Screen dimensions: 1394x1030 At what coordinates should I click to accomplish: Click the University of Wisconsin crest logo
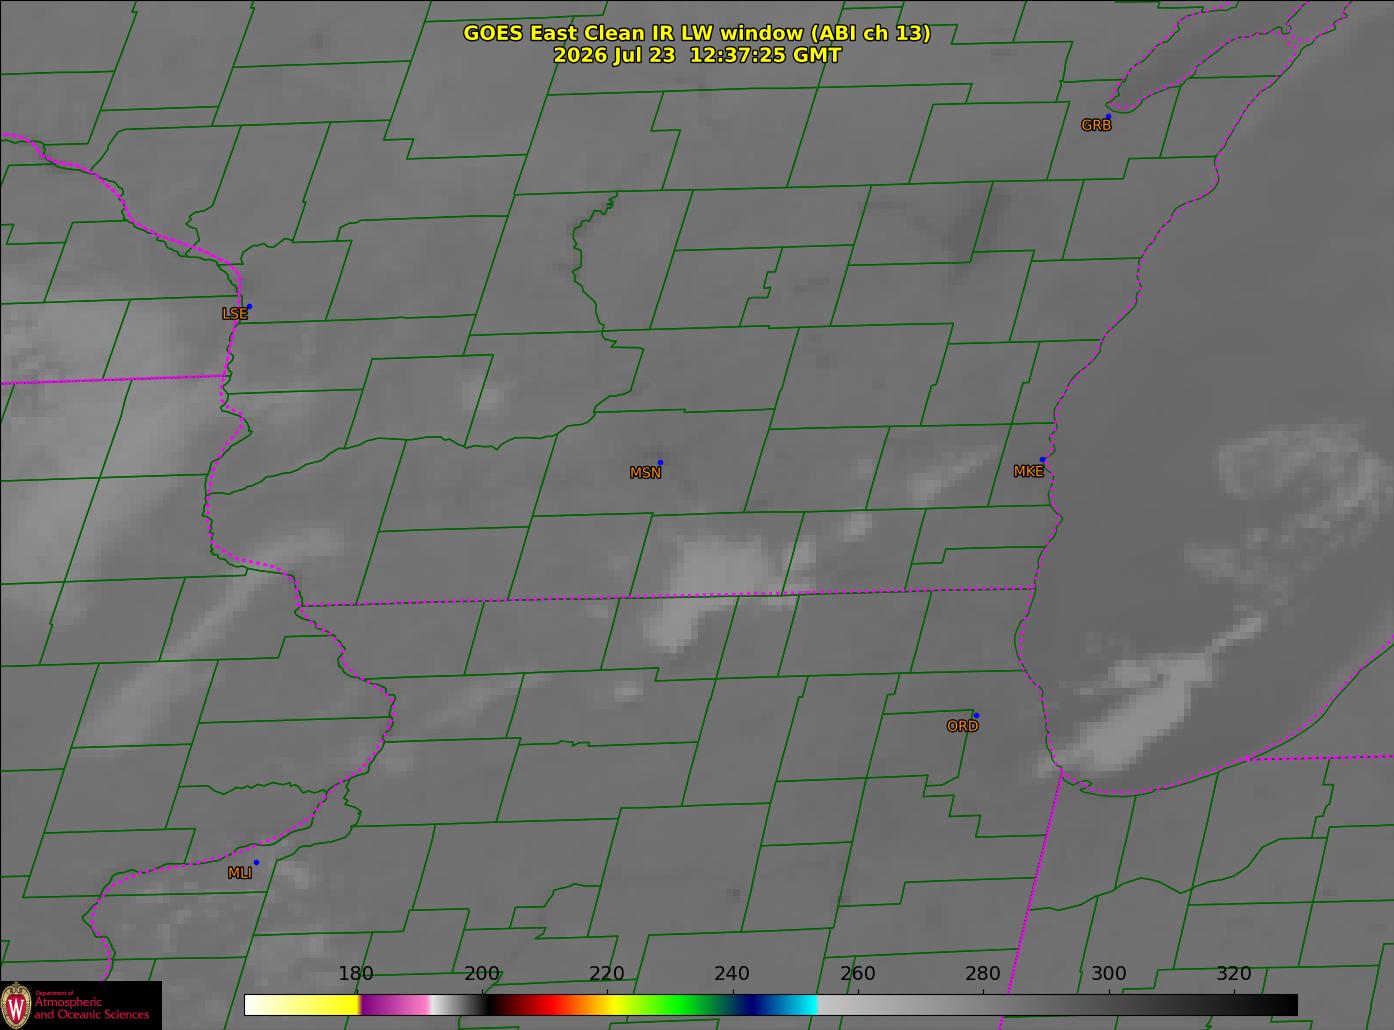click(16, 1004)
